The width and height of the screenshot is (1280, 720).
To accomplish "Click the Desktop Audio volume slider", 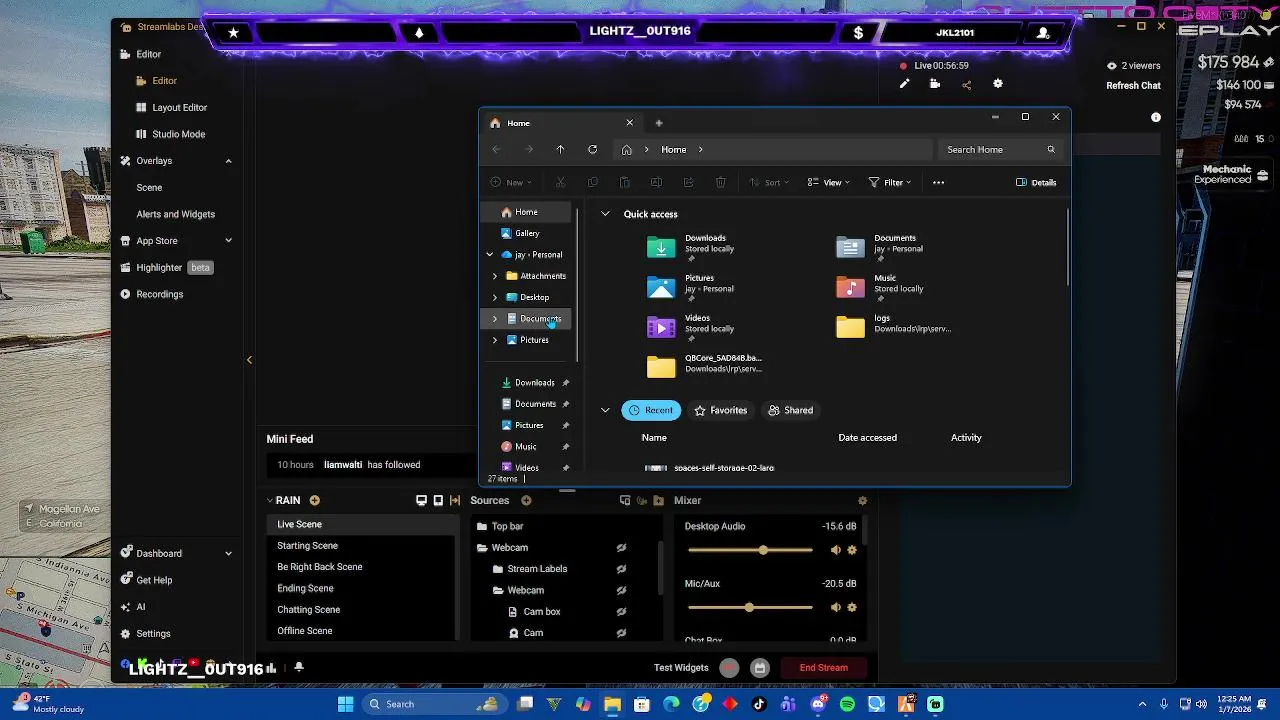I will (x=750, y=550).
